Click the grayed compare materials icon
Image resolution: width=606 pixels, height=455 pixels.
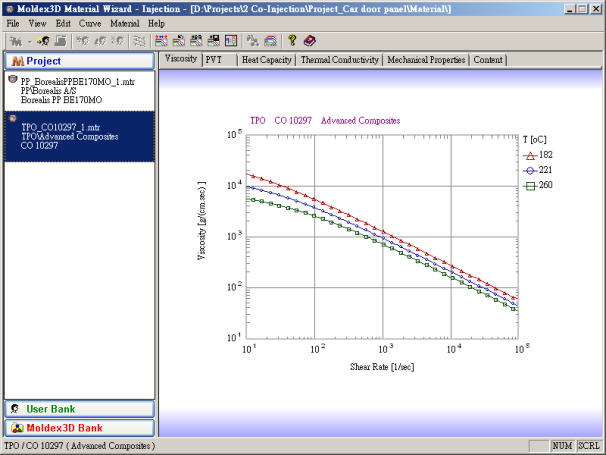coord(253,41)
